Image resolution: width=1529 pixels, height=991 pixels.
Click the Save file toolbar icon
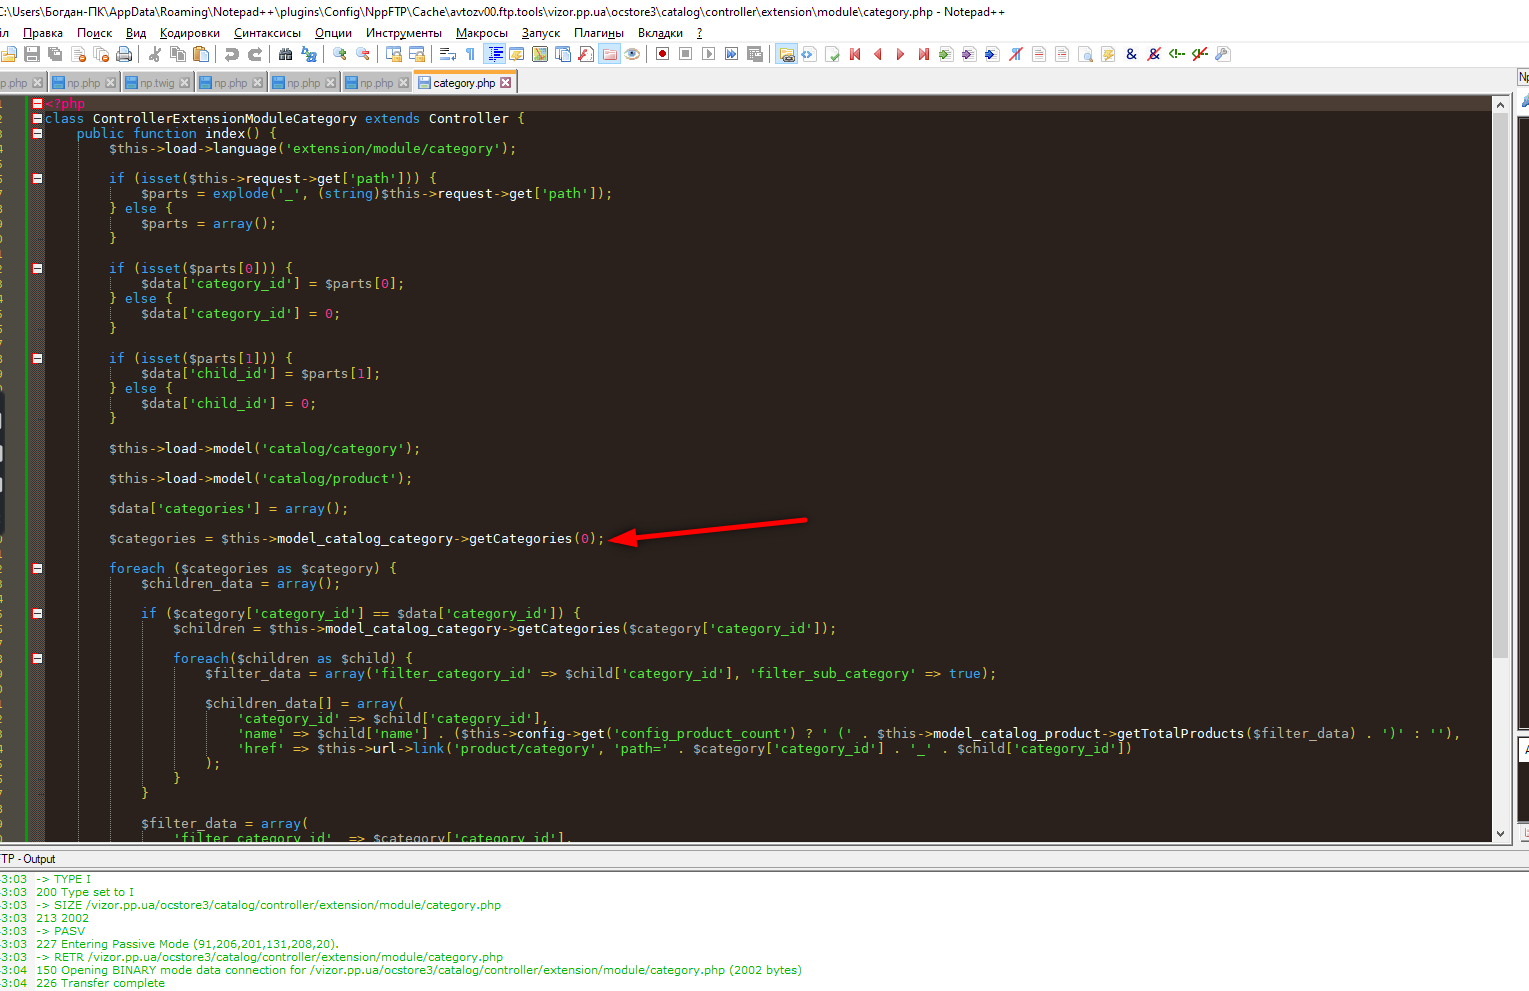click(32, 54)
